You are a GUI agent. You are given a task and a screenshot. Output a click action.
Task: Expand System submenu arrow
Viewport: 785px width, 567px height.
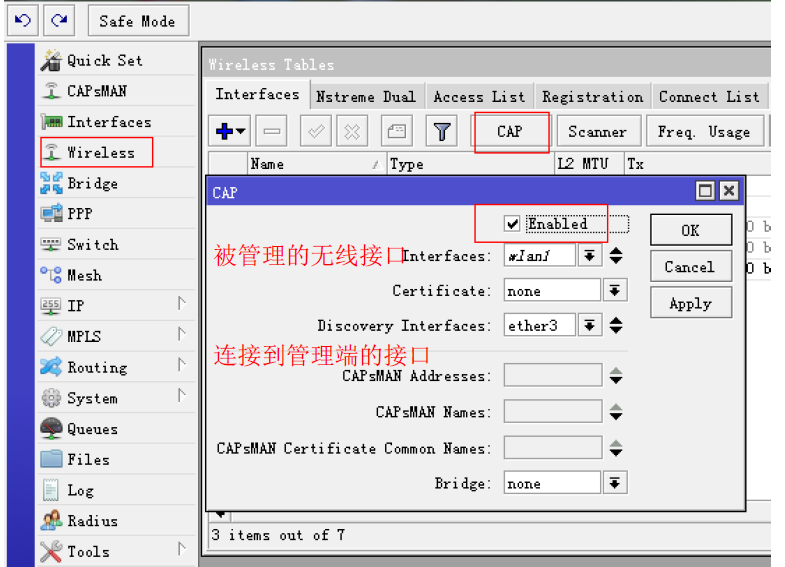(182, 396)
